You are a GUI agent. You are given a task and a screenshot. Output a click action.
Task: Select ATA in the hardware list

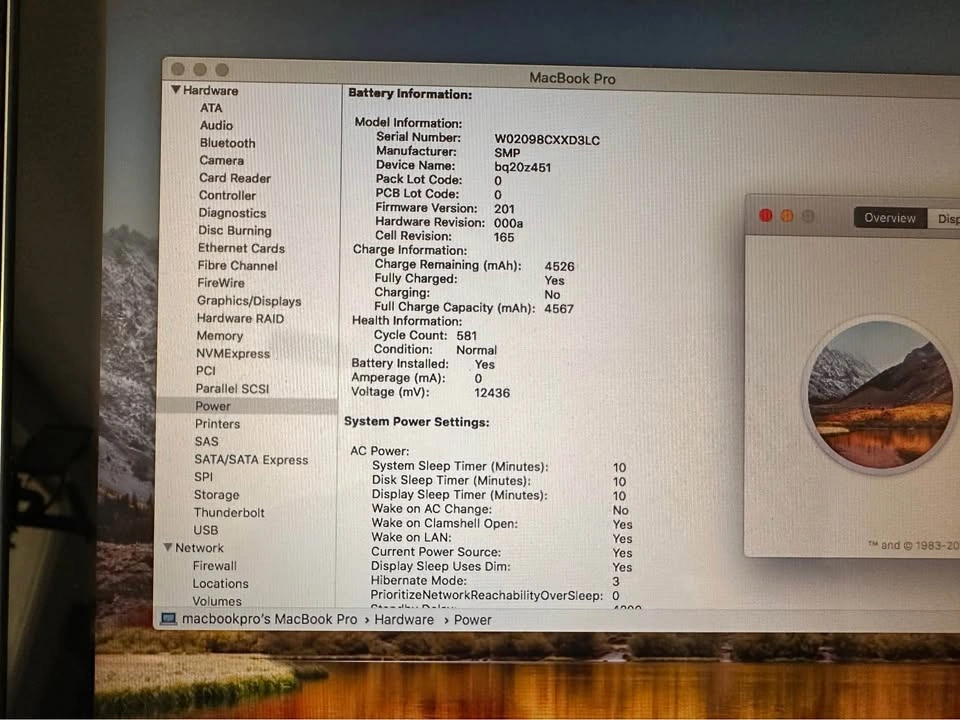point(211,108)
